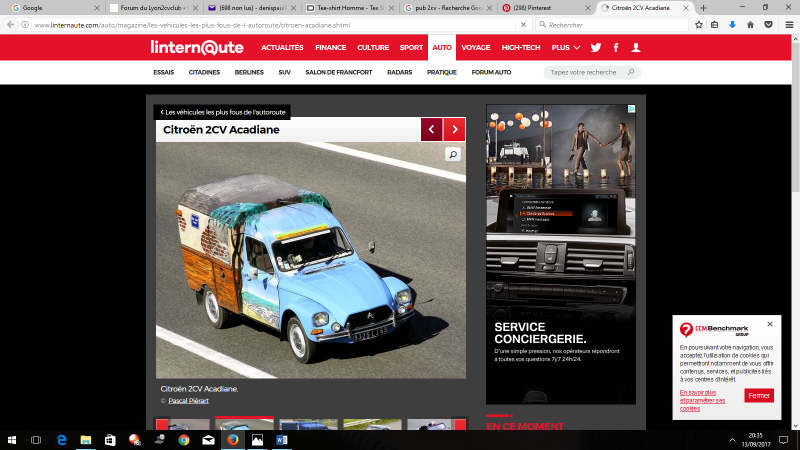
Task: Click the magnifier zoom icon on the car photo
Action: (453, 154)
